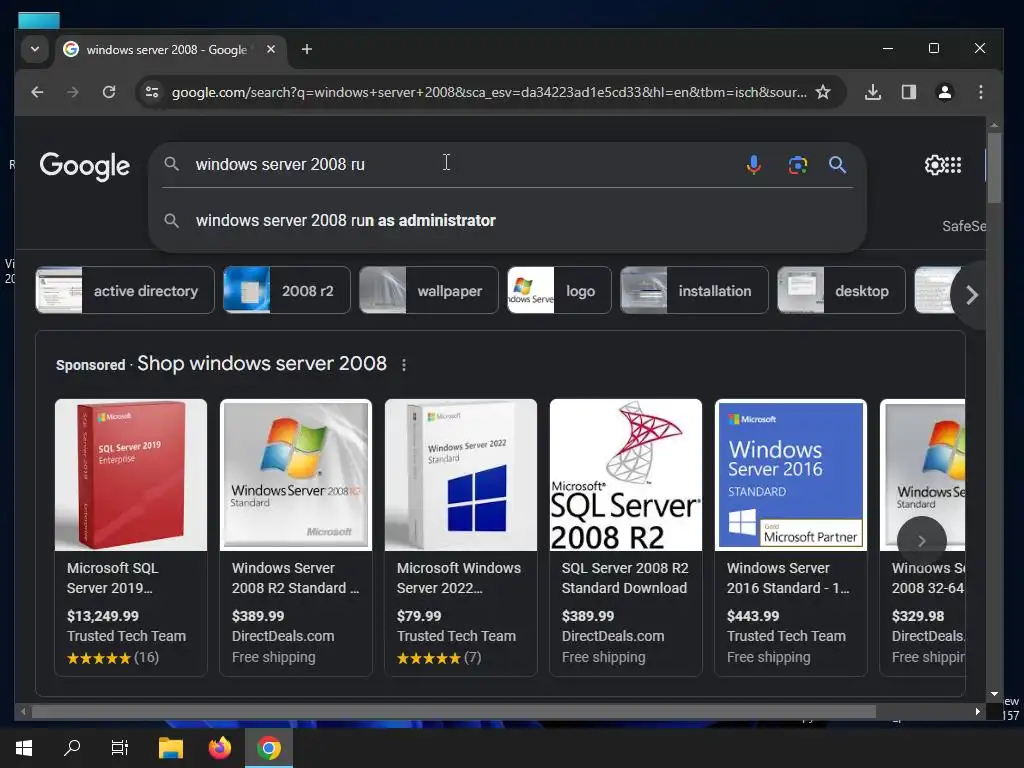Click the vertical page scrollbar thumb
The height and width of the screenshot is (768, 1024).
[994, 168]
